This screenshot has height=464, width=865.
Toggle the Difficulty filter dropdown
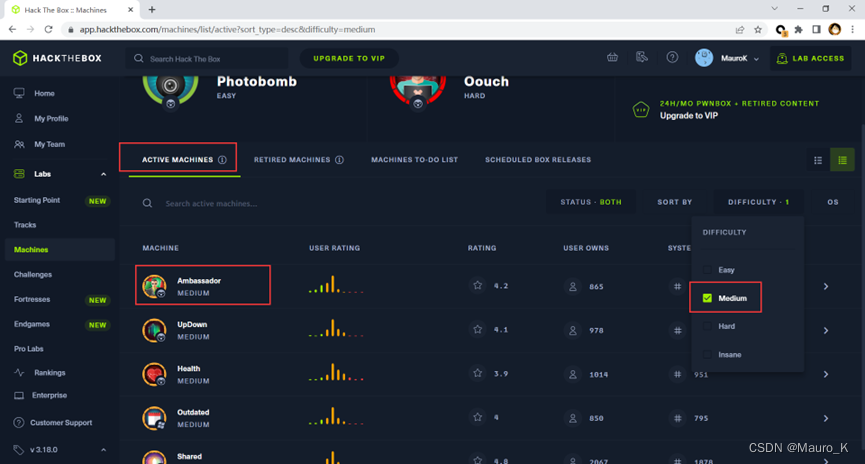click(x=759, y=202)
